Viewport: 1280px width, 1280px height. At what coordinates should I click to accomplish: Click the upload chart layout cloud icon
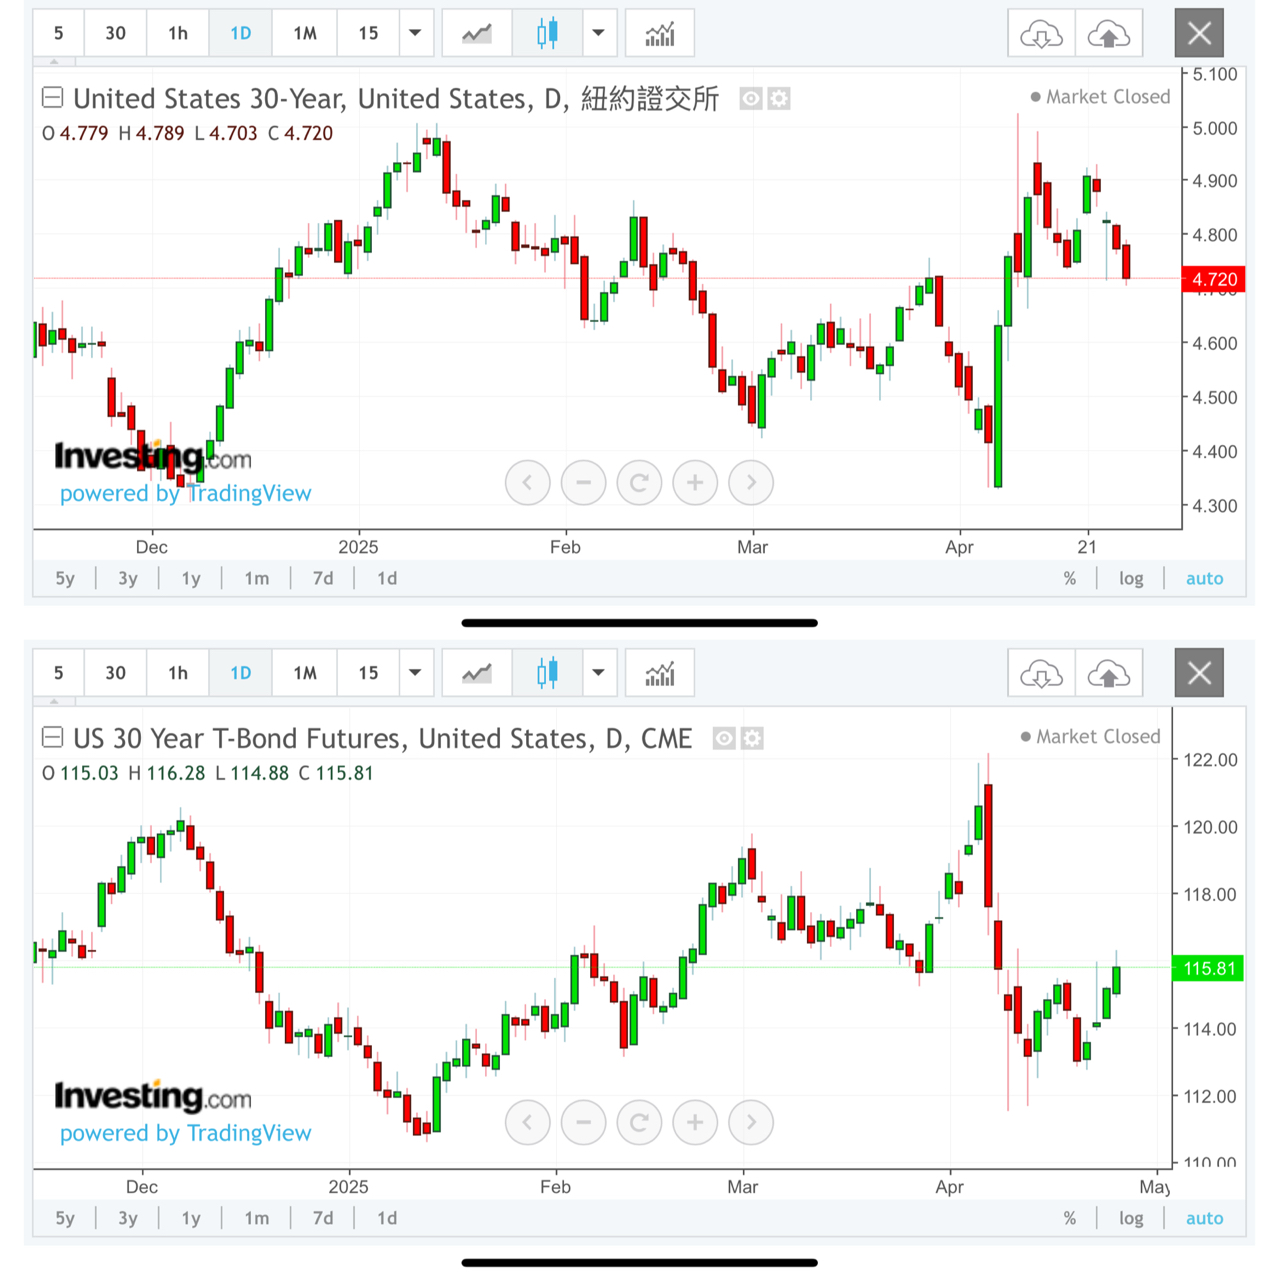tap(1109, 33)
